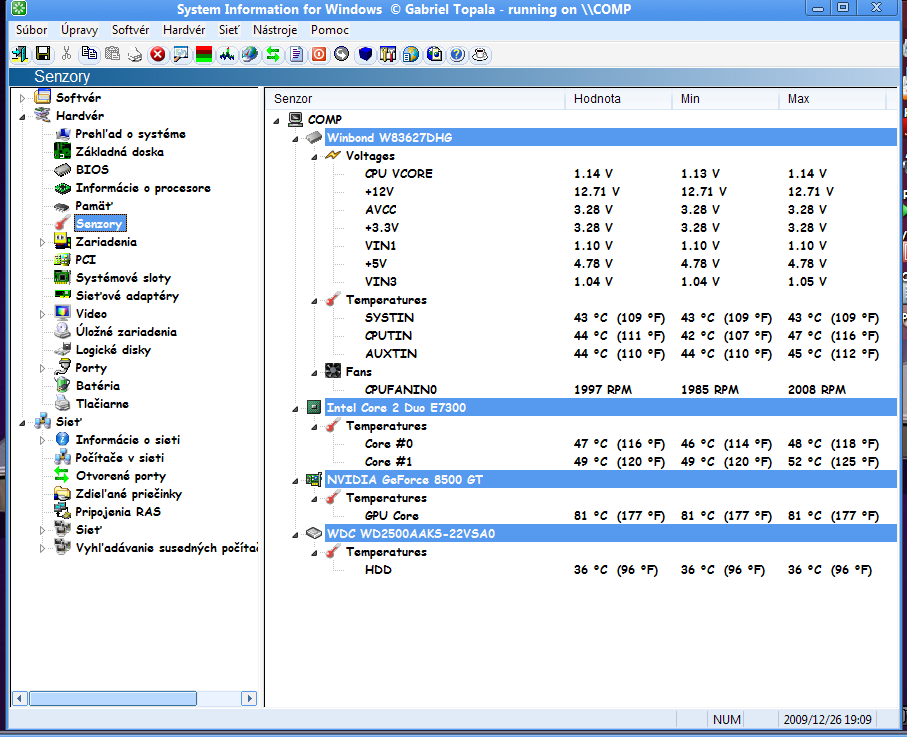This screenshot has width=907, height=737.
Task: Click the floppy disk save icon in toolbar
Action: coord(43,54)
